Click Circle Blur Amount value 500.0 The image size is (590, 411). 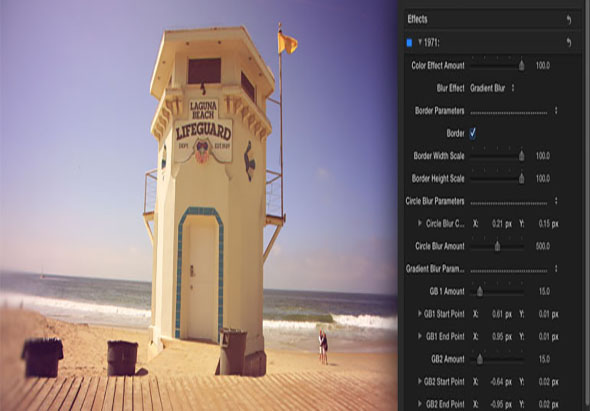(x=543, y=246)
